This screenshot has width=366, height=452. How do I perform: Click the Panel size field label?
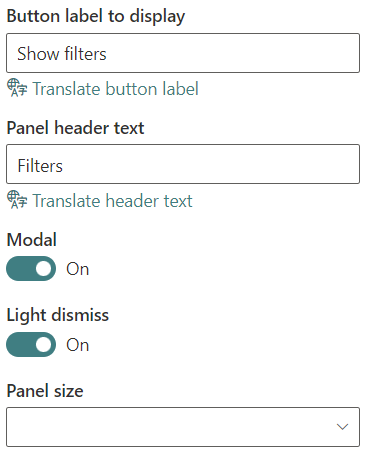tap(45, 391)
